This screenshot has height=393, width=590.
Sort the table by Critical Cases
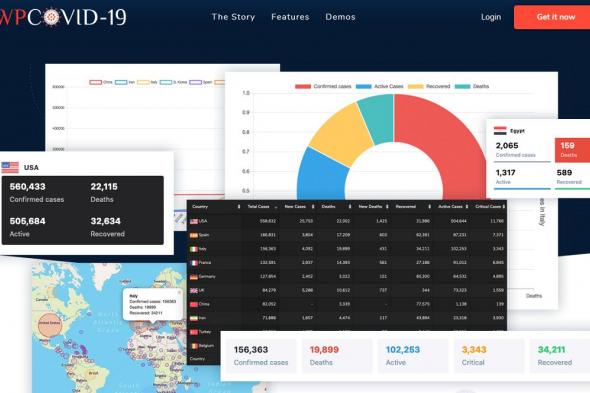click(x=490, y=206)
